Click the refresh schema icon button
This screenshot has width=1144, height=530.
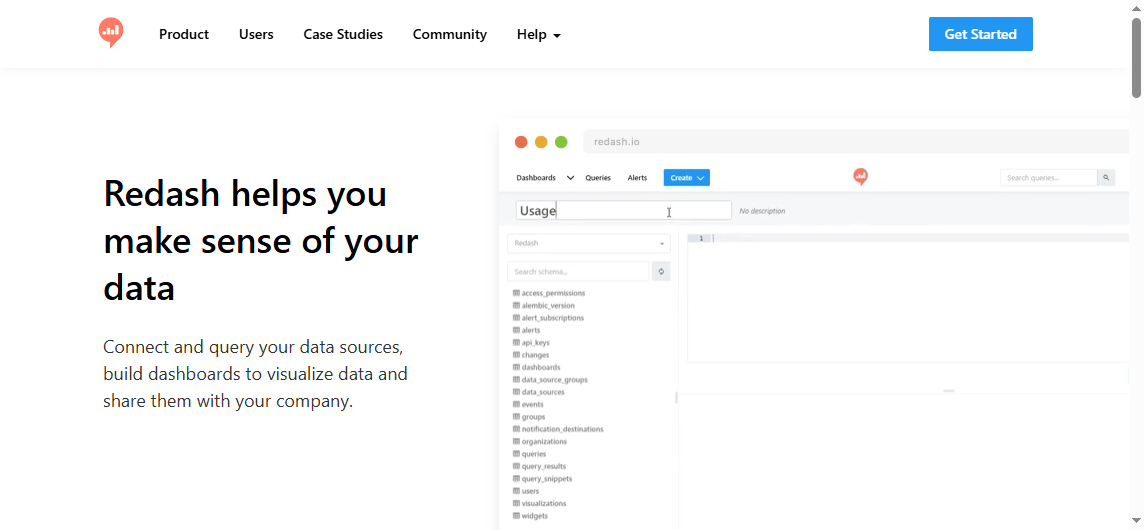661,271
